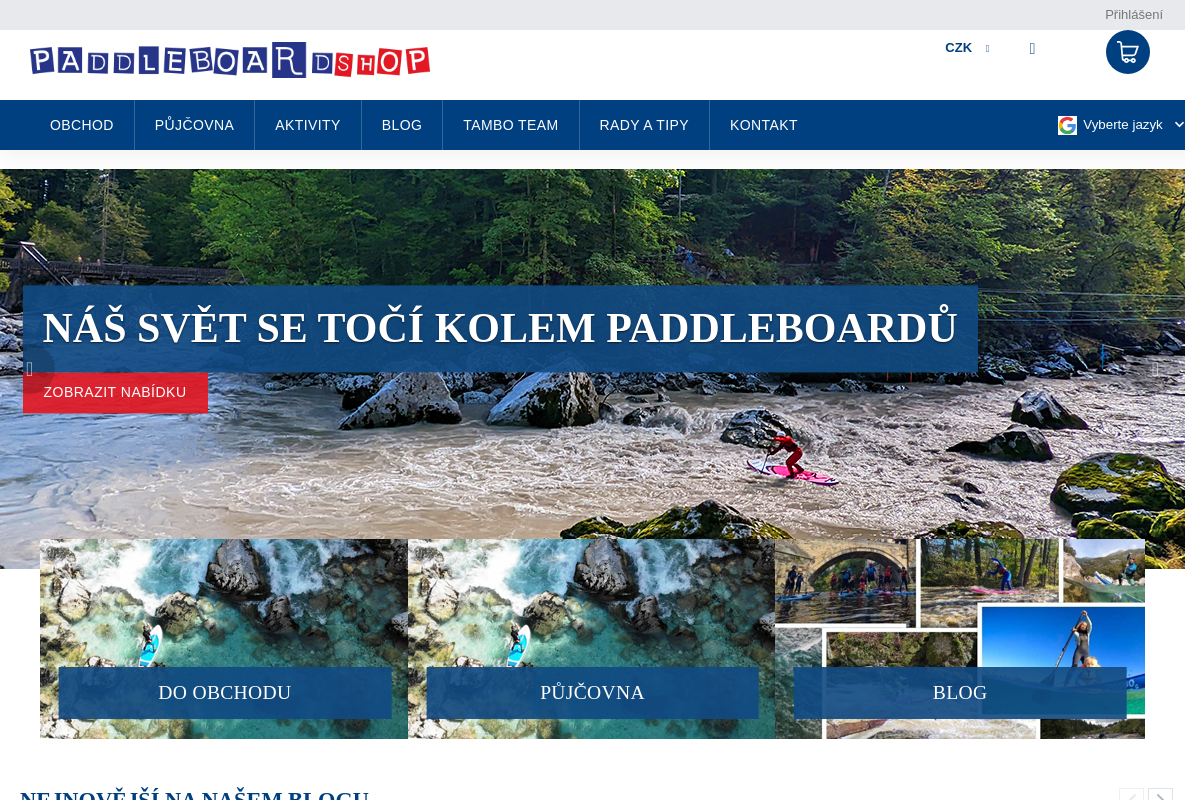Open the Přihlášení login link
The height and width of the screenshot is (800, 1200).
[x=1133, y=14]
